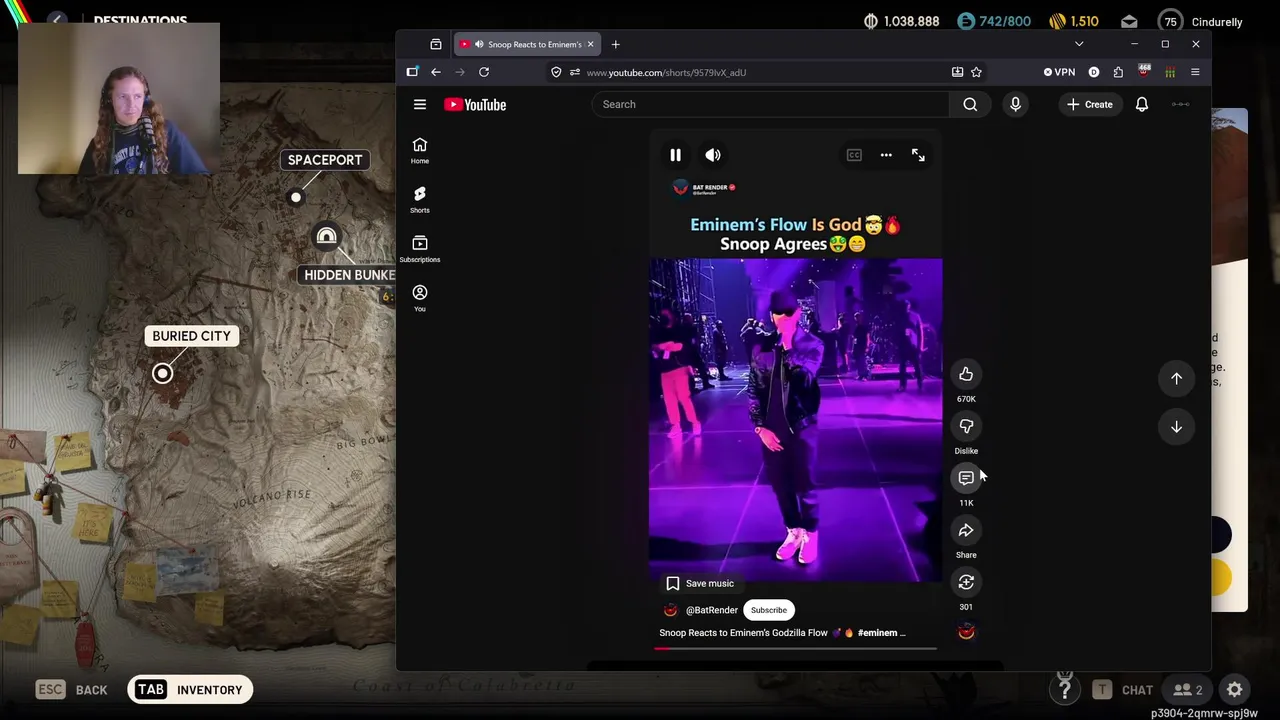Viewport: 1280px width, 720px height.
Task: Click the magnifier search button
Action: tap(970, 104)
